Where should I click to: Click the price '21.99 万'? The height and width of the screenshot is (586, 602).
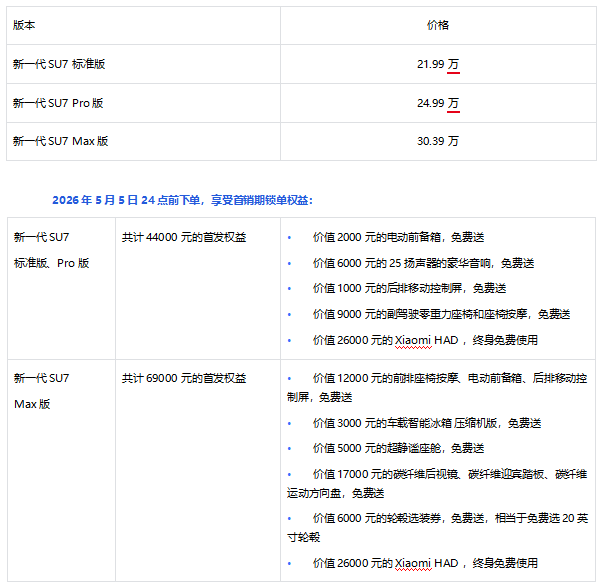tap(438, 64)
